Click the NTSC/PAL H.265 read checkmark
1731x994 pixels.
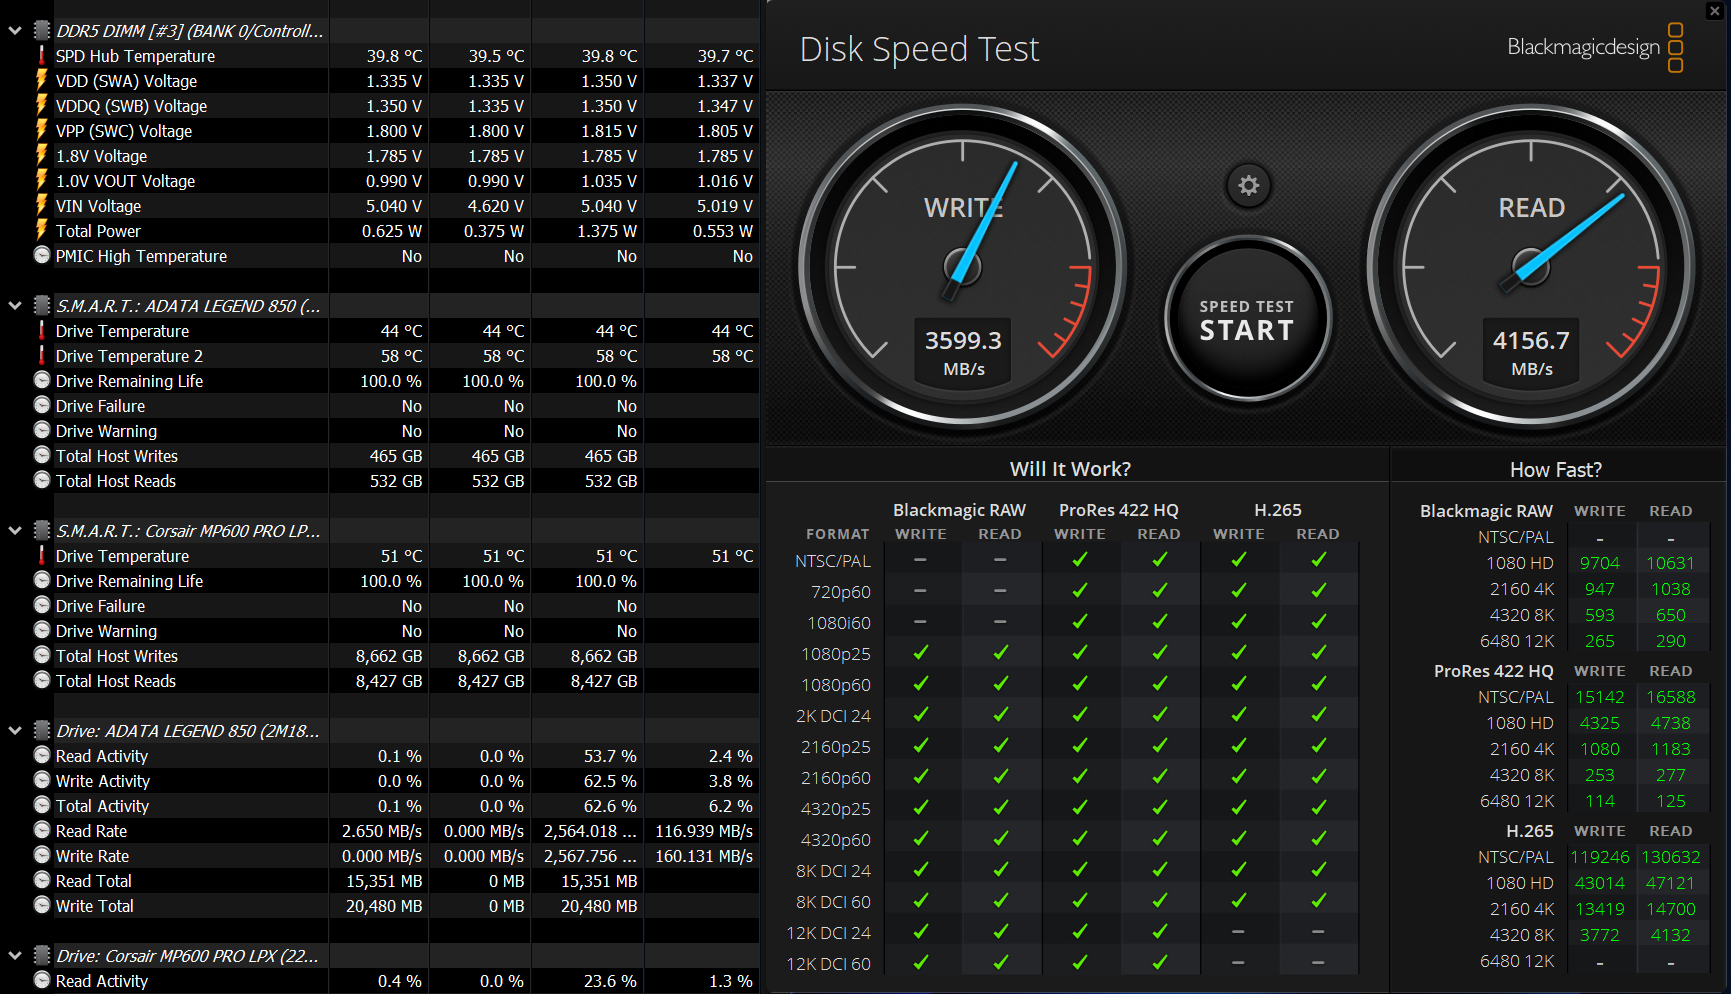[x=1318, y=560]
